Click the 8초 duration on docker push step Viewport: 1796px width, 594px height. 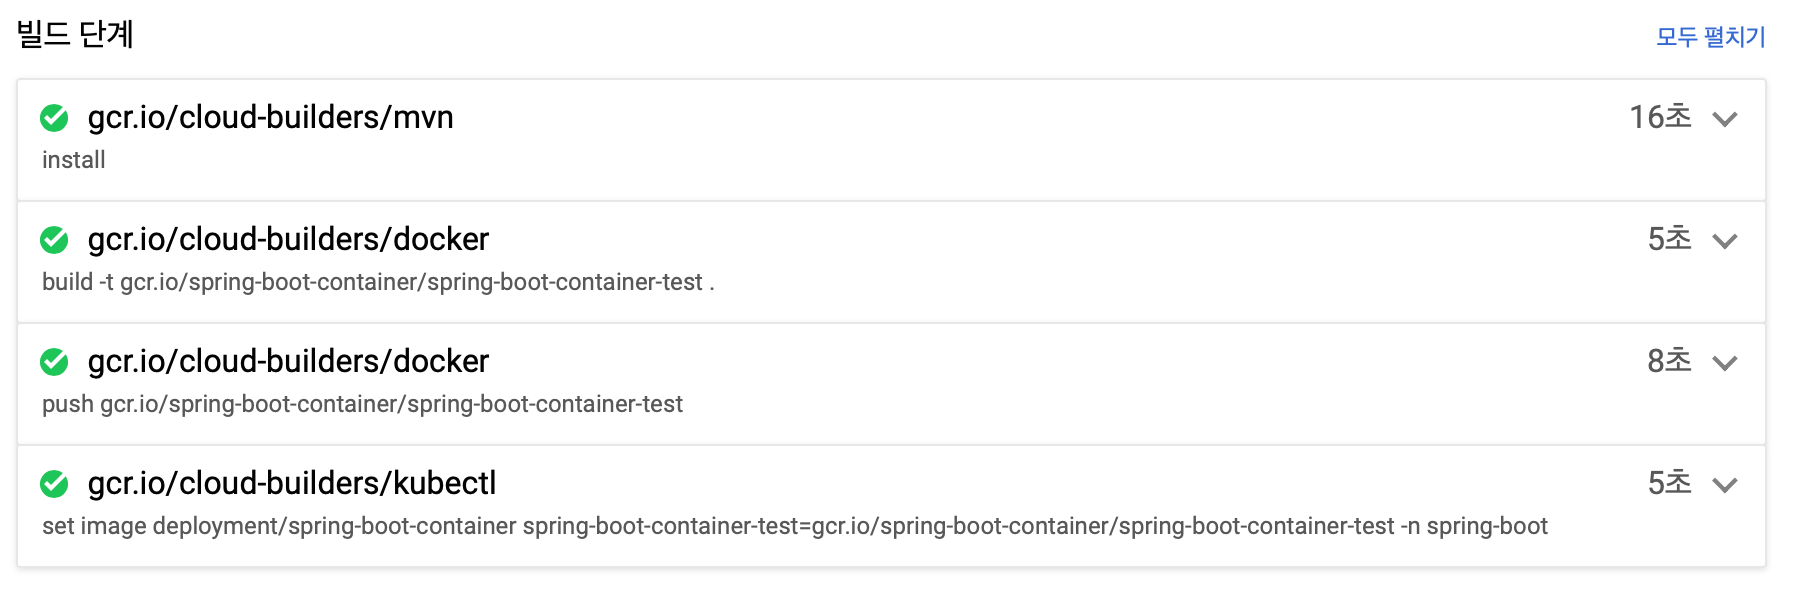pos(1669,361)
